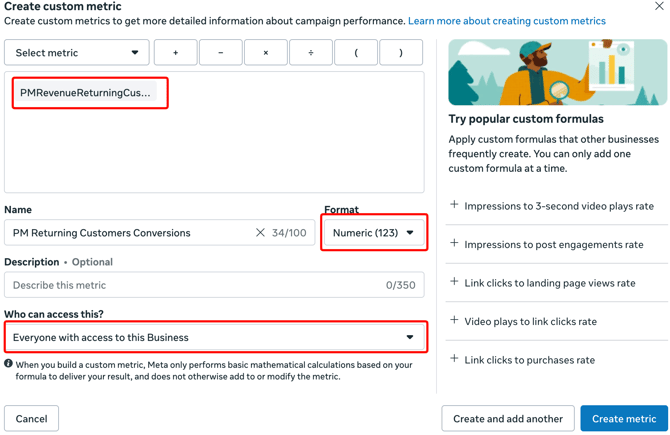
Task: Add Impressions to 3-second video plays rate
Action: tap(557, 206)
